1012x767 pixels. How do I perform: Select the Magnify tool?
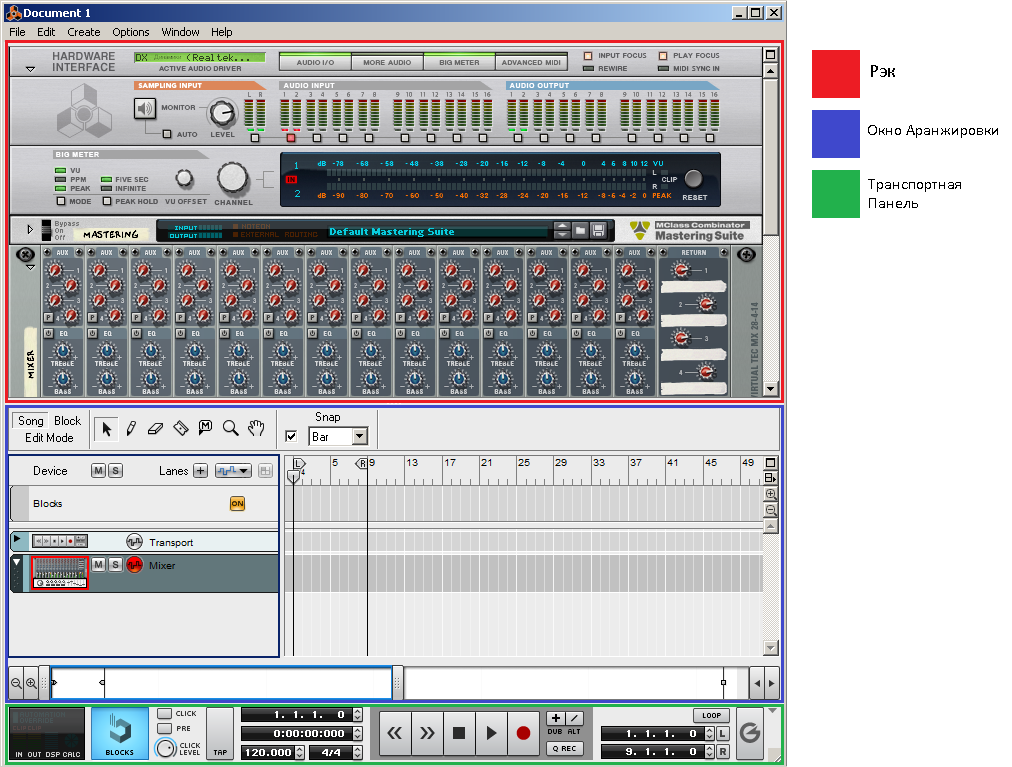[x=230, y=429]
